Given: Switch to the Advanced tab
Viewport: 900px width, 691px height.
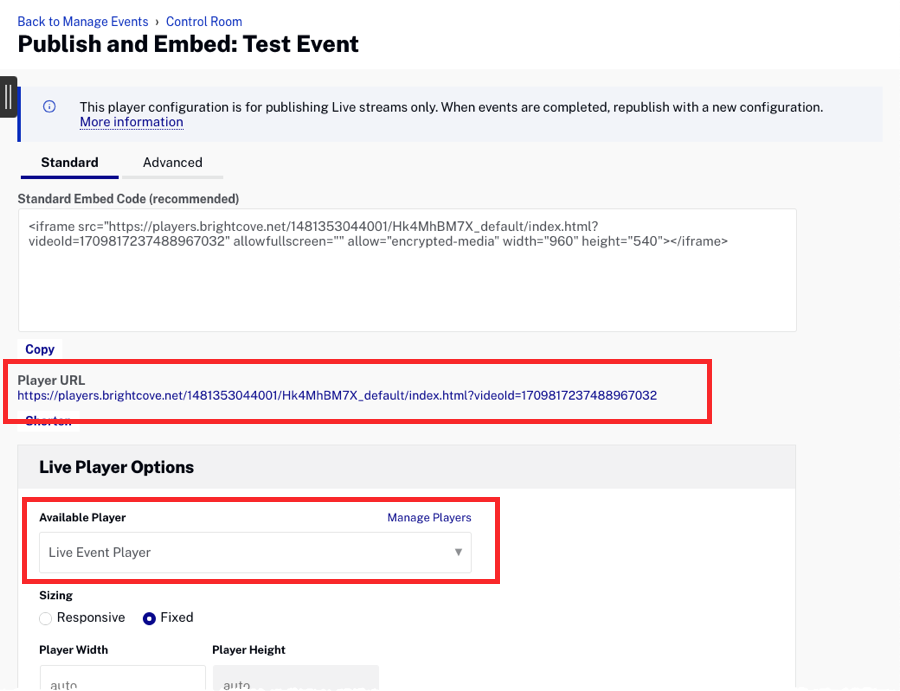Looking at the screenshot, I should click(x=172, y=162).
